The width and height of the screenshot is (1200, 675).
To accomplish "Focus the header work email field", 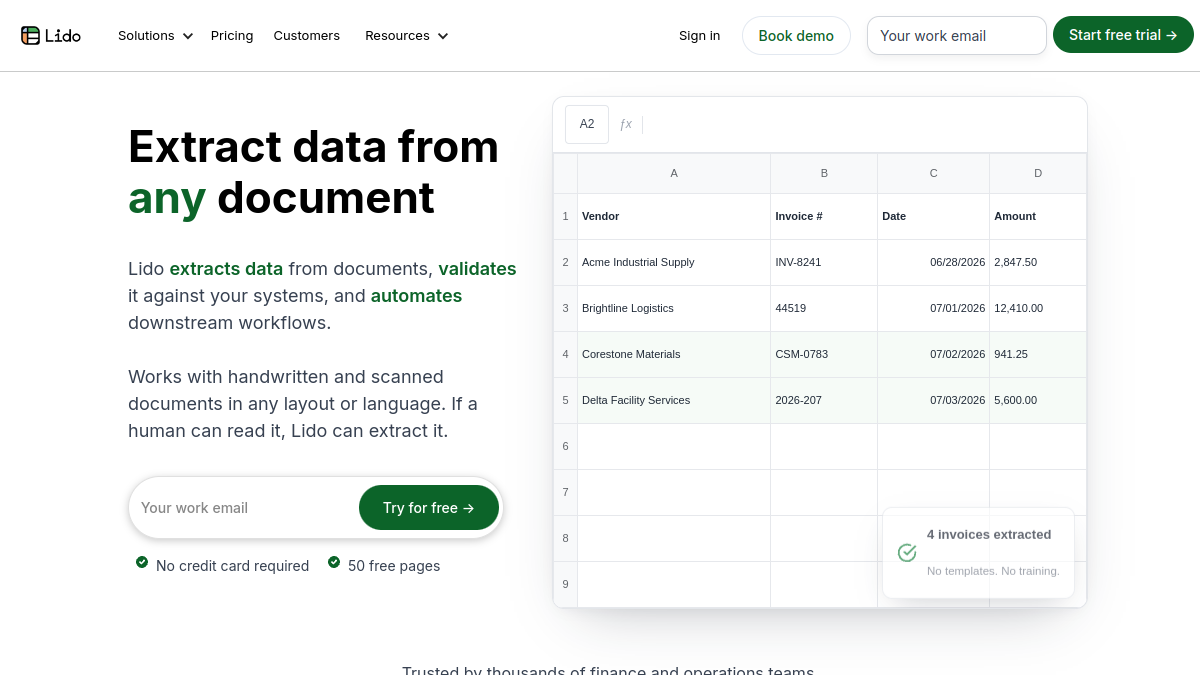I will point(957,35).
